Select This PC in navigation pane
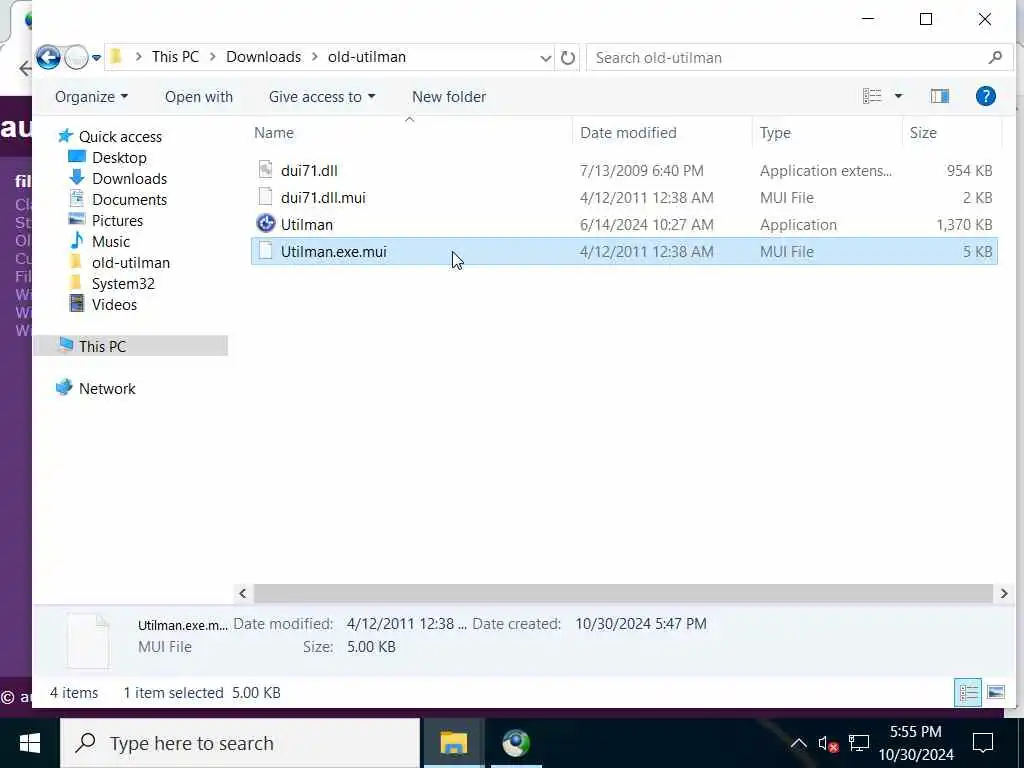 pos(131,346)
